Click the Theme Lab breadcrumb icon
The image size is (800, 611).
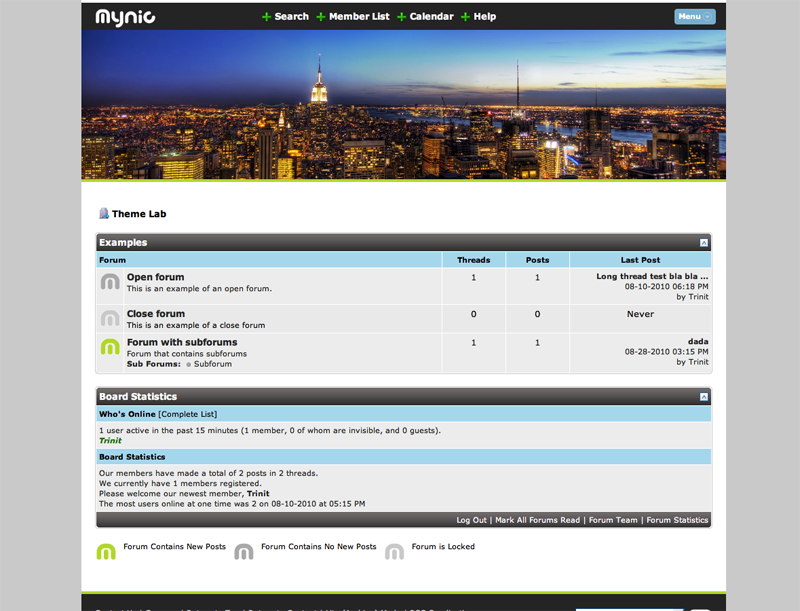(x=103, y=213)
